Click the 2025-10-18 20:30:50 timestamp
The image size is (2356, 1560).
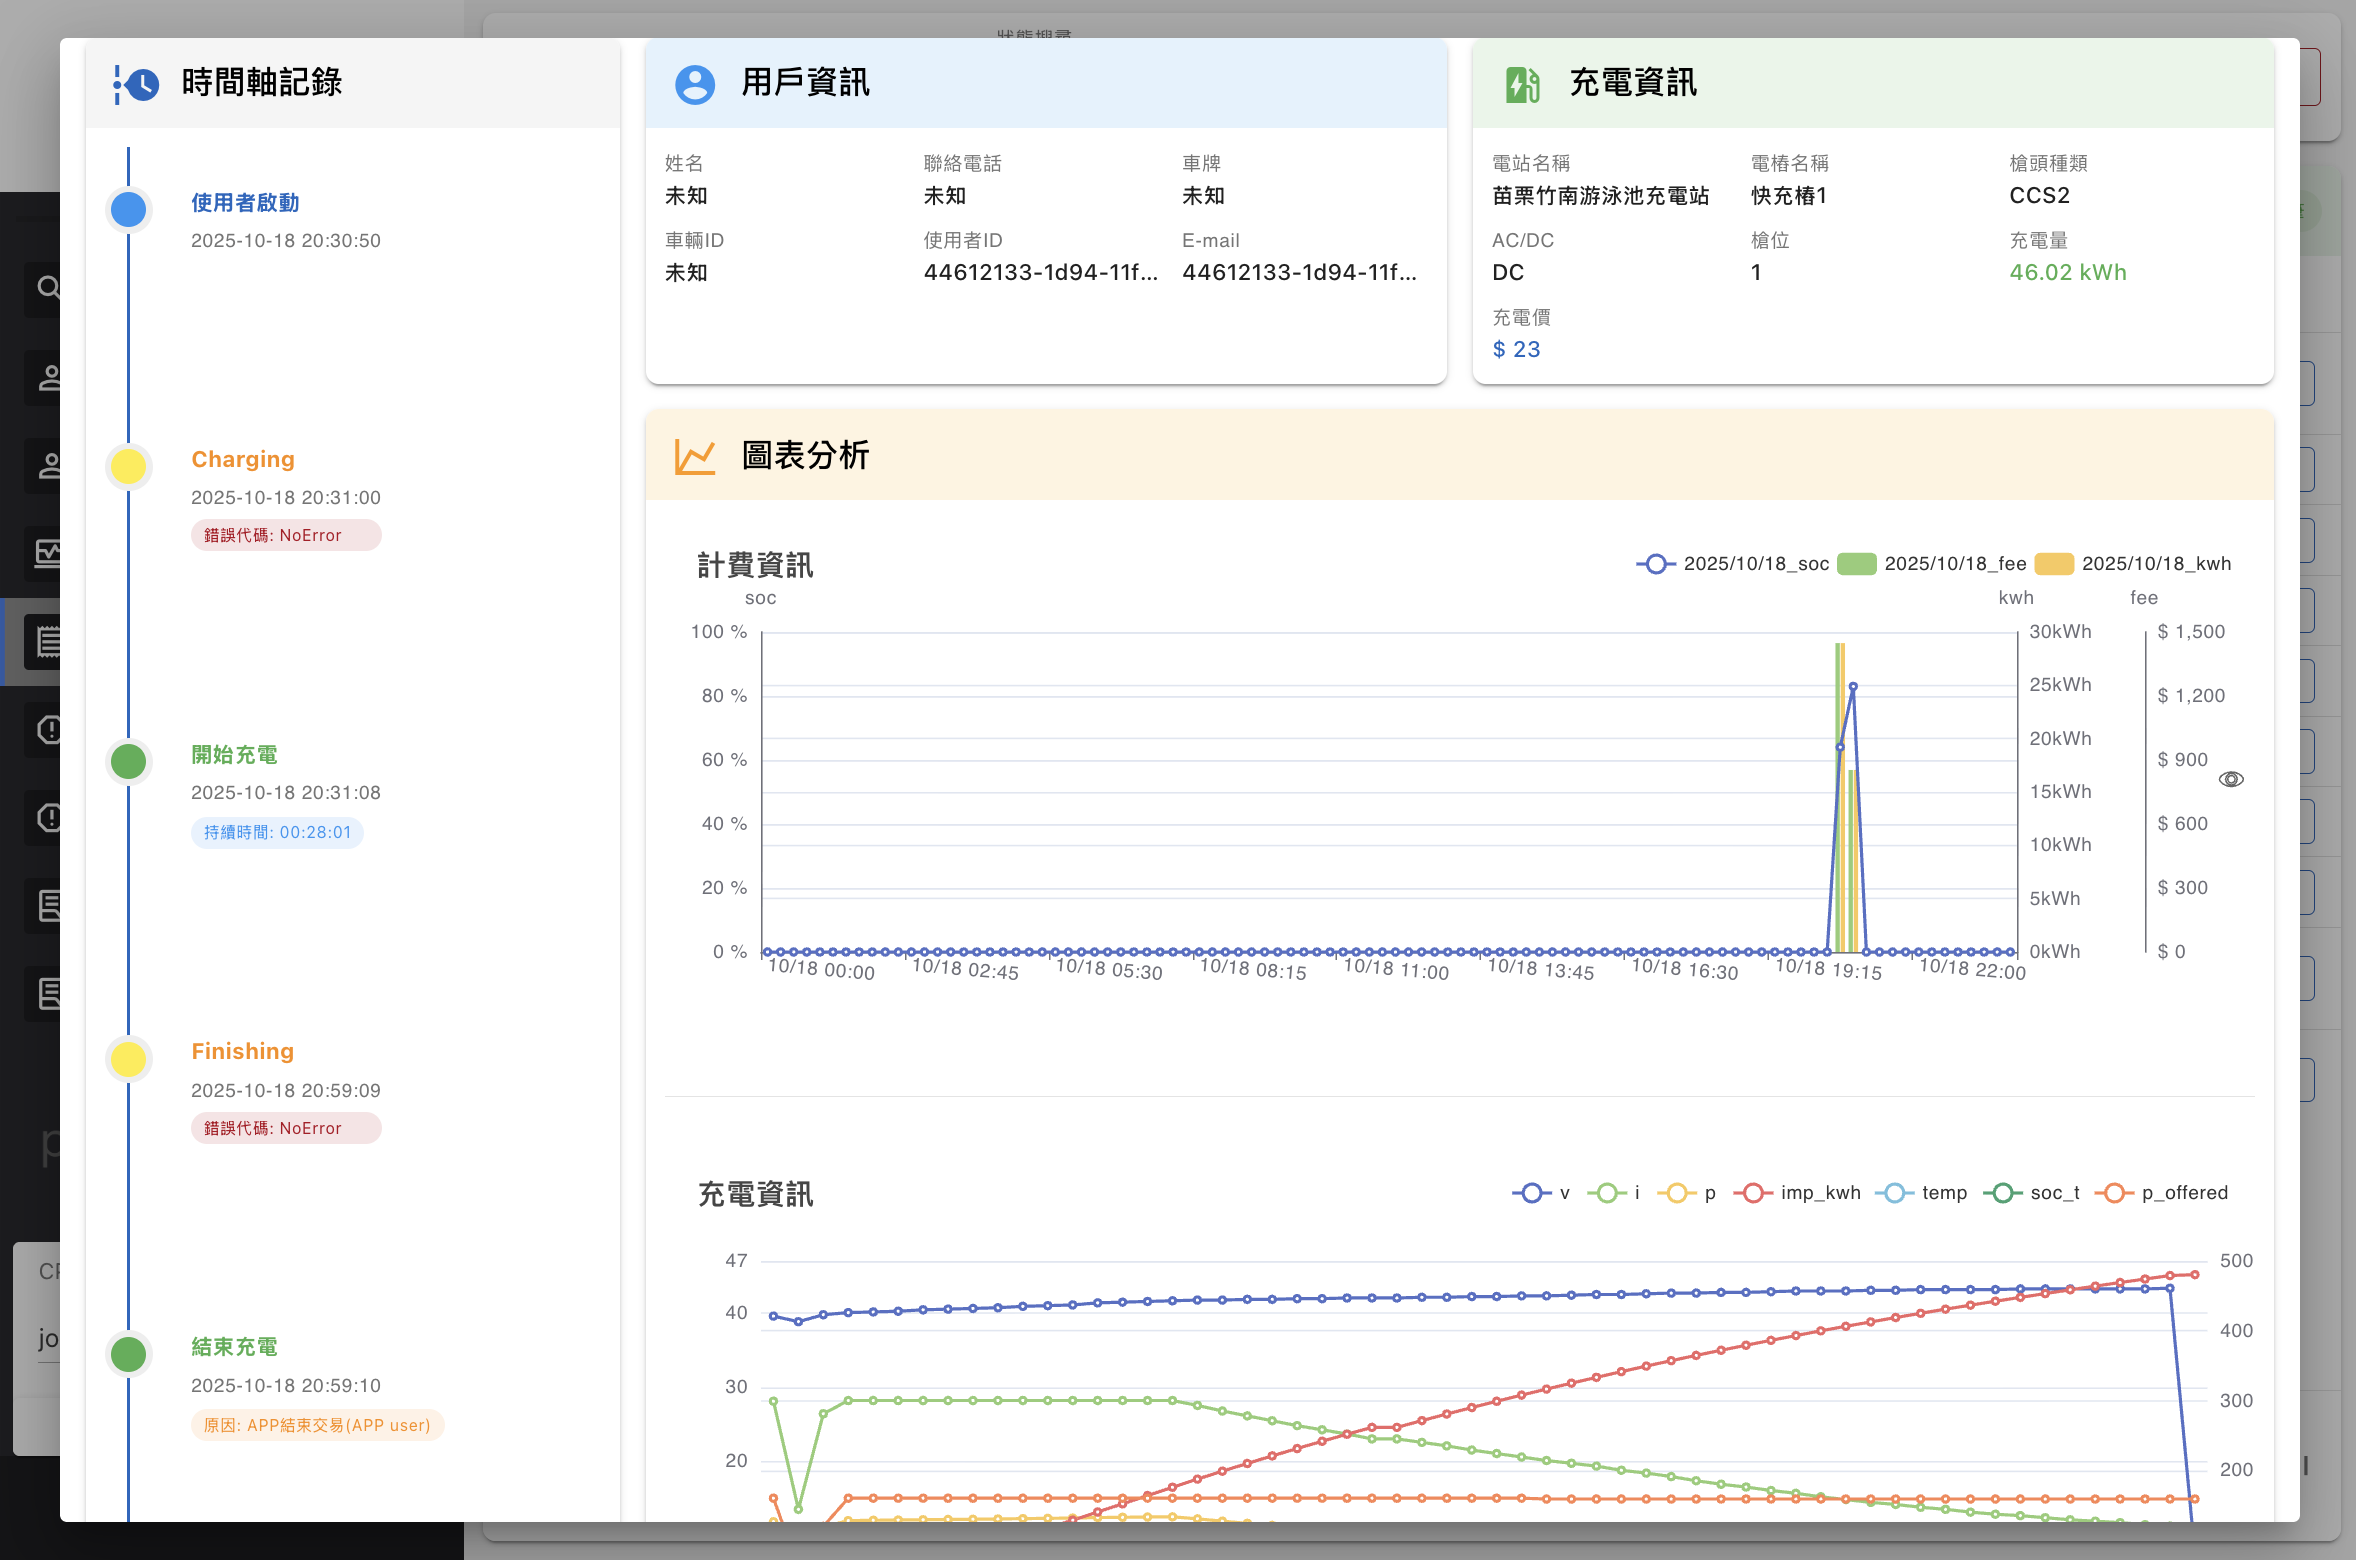tap(286, 241)
